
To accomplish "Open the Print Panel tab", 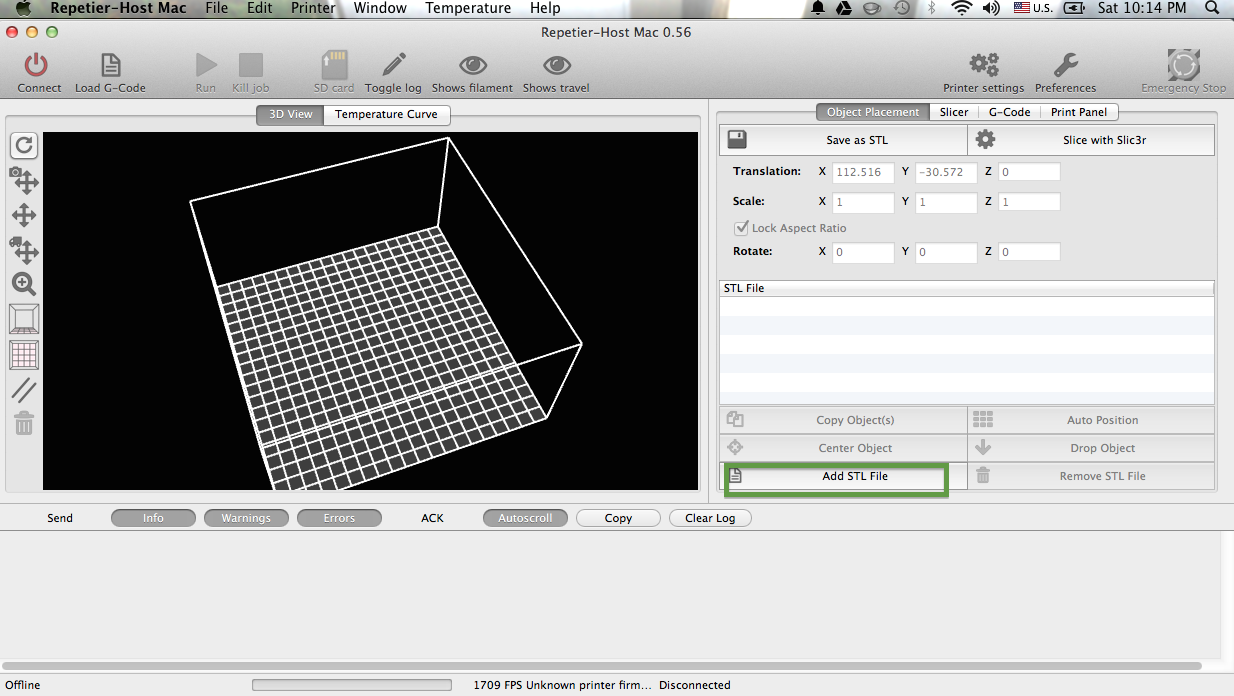I will 1078,112.
